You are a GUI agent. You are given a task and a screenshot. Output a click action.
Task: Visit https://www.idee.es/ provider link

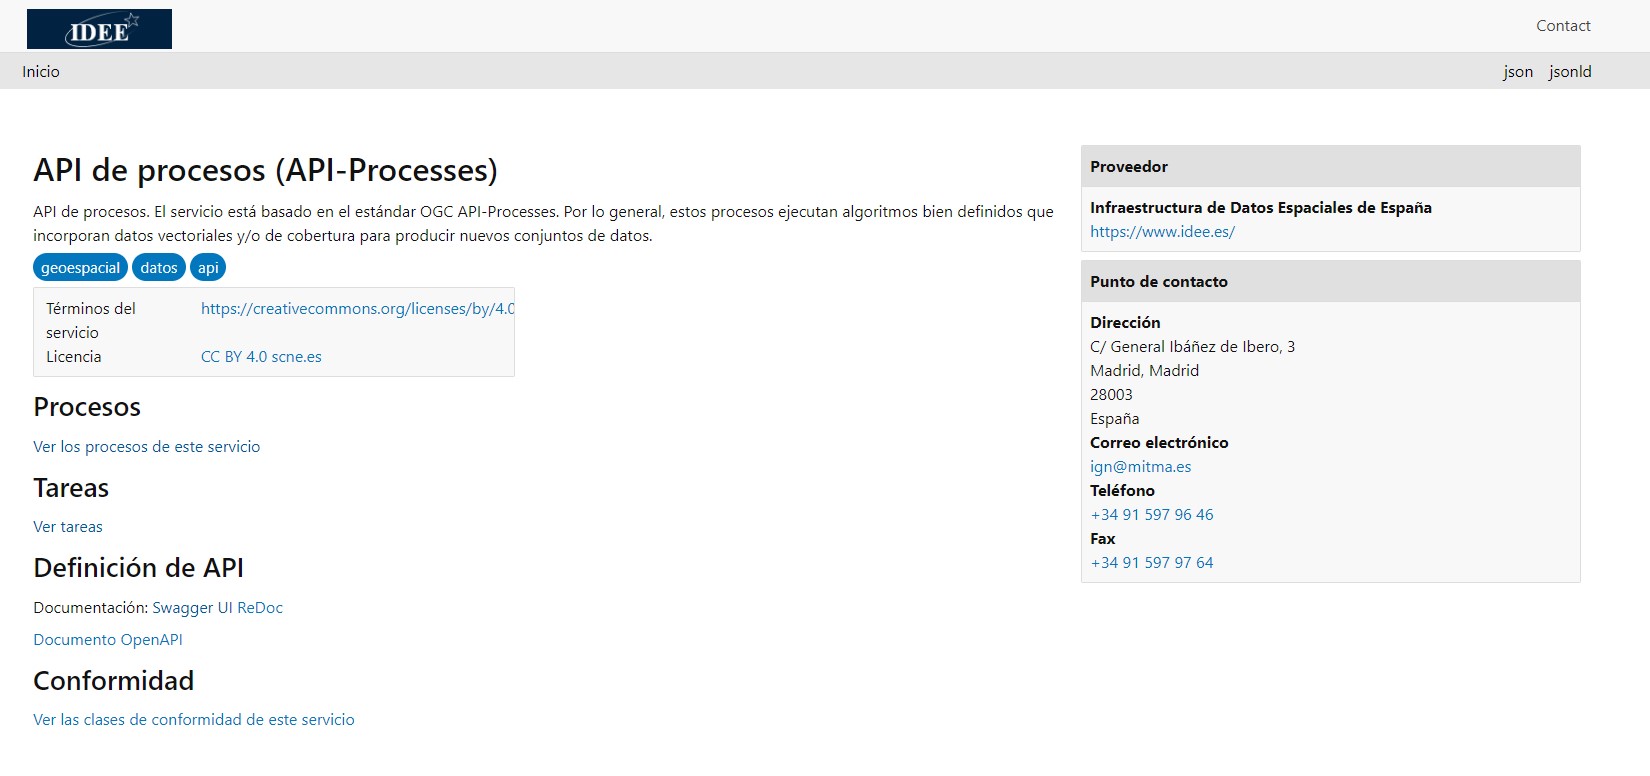pyautogui.click(x=1162, y=232)
